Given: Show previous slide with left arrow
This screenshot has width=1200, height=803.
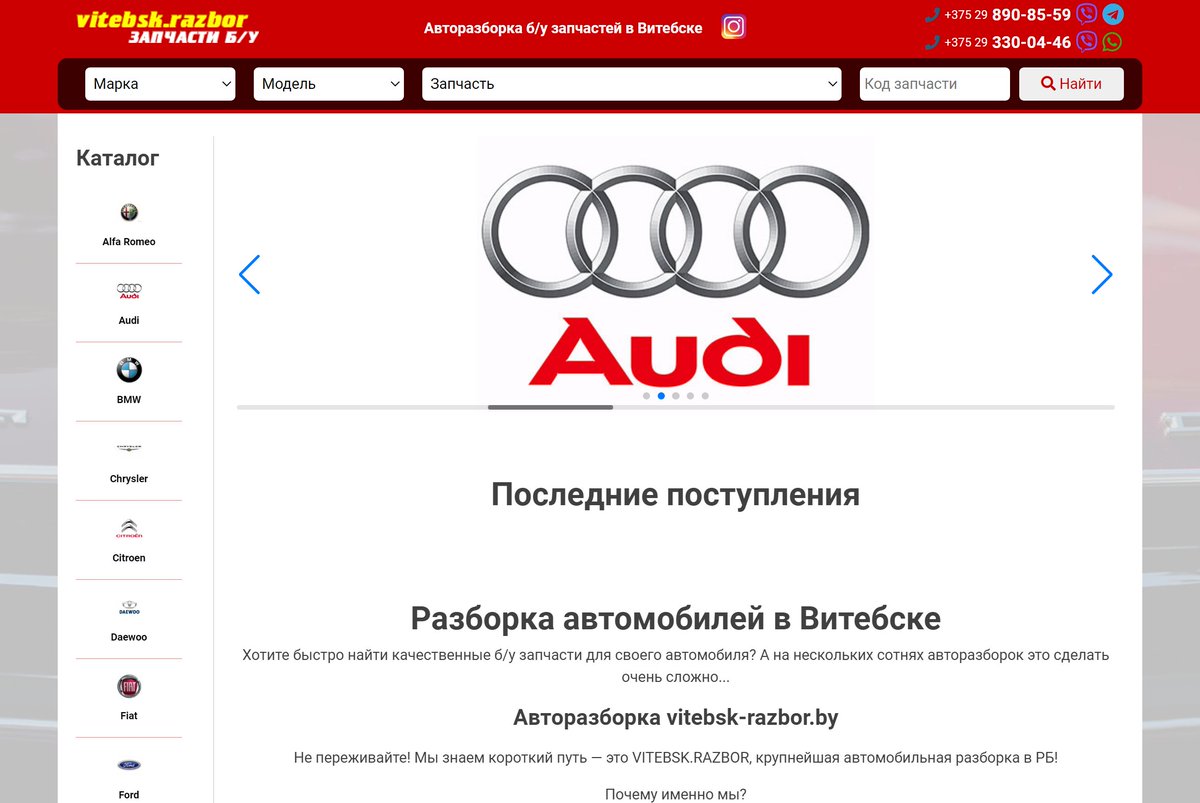Looking at the screenshot, I should 249,274.
